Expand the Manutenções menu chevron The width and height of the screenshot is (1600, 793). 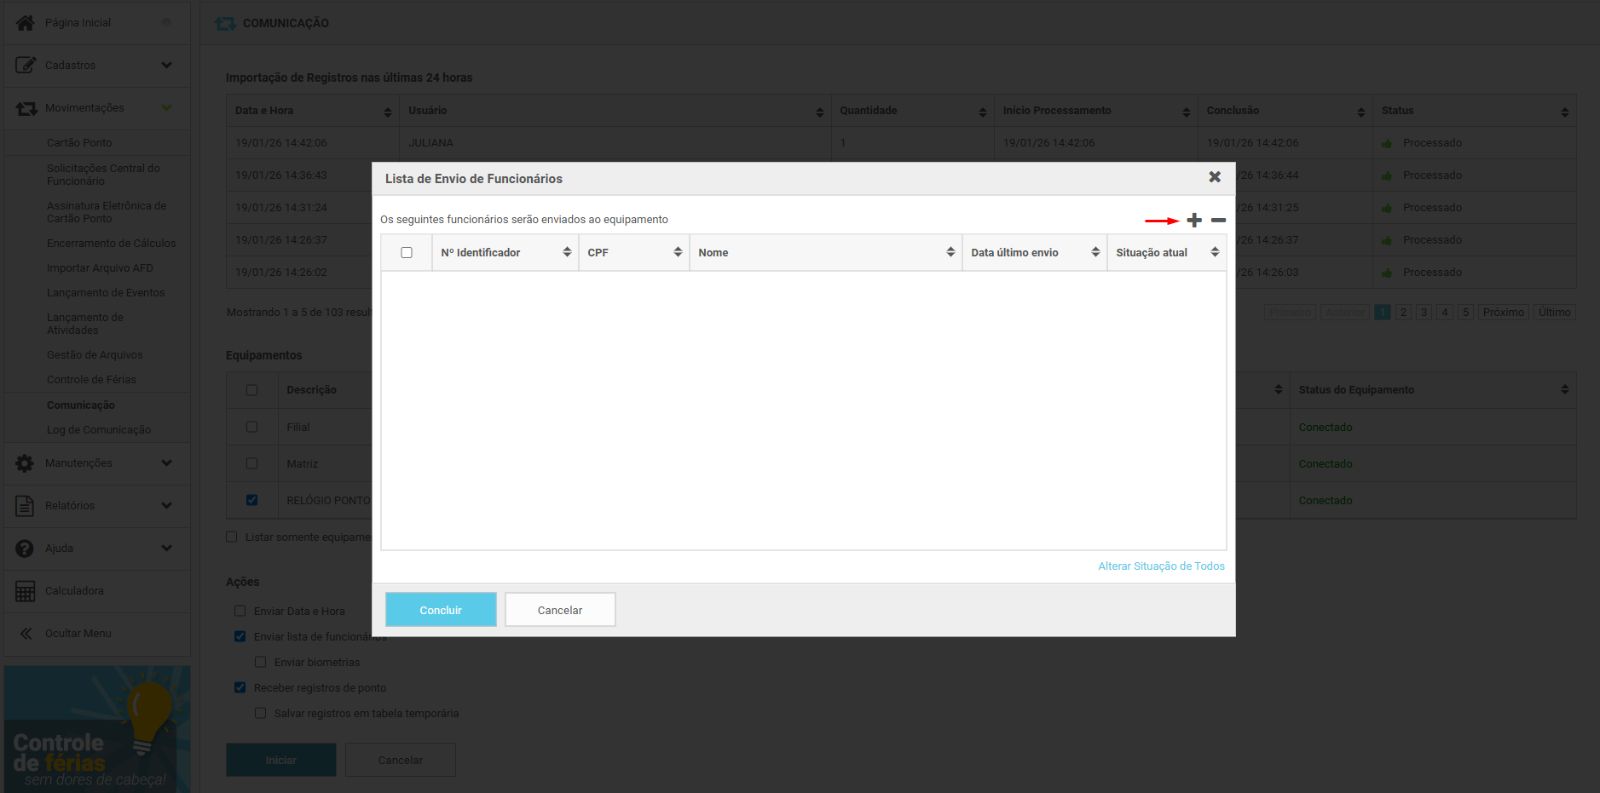166,463
